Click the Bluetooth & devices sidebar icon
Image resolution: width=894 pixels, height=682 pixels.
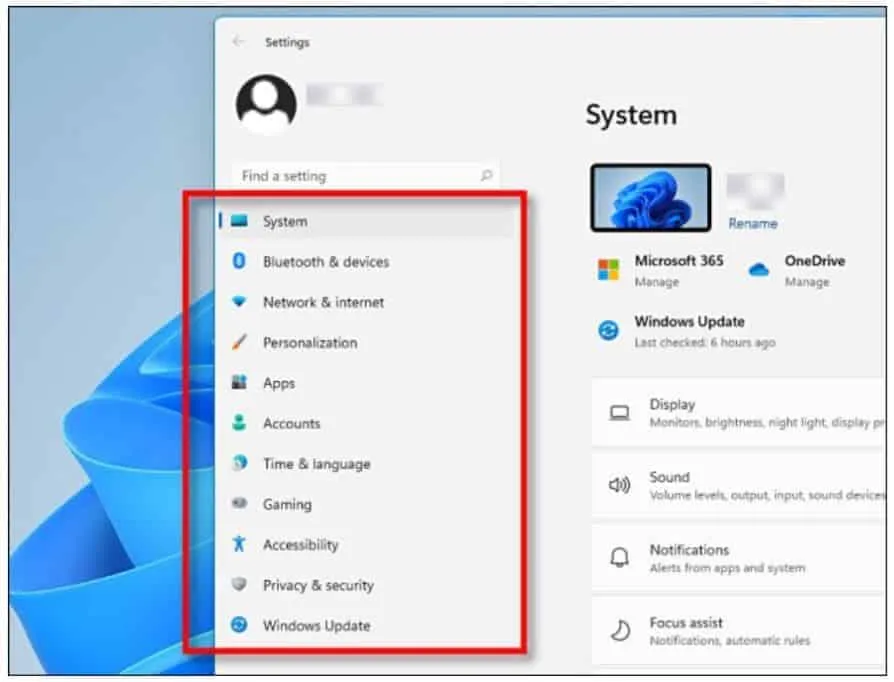coord(239,261)
